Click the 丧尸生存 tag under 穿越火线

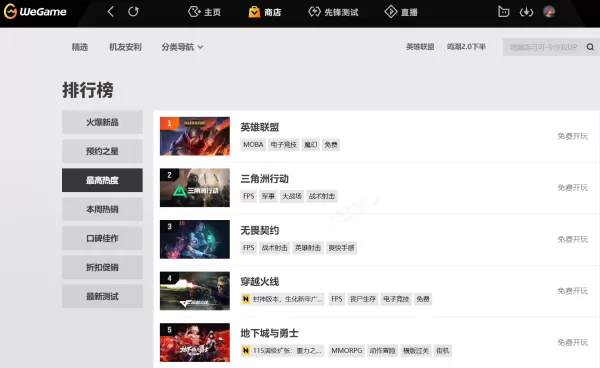pyautogui.click(x=363, y=299)
